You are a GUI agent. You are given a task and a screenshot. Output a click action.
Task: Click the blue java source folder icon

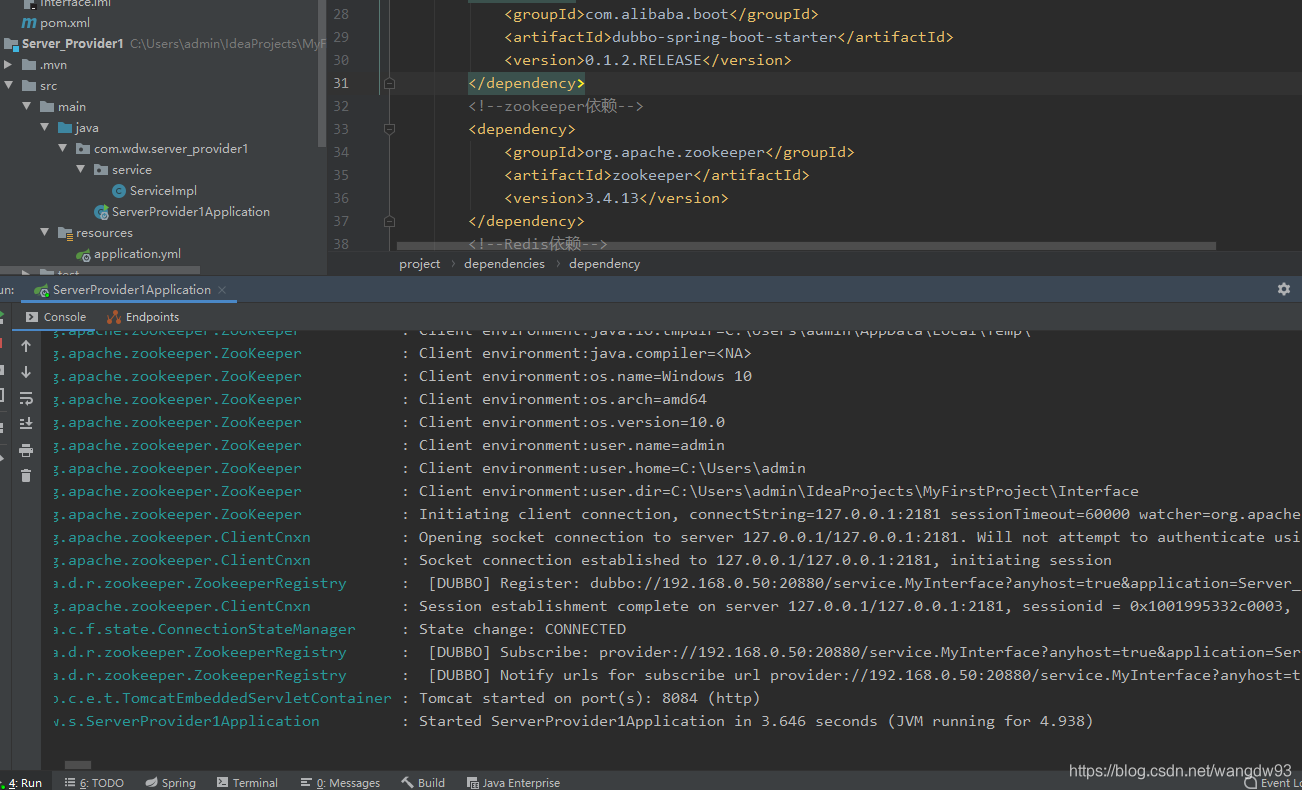pyautogui.click(x=66, y=128)
